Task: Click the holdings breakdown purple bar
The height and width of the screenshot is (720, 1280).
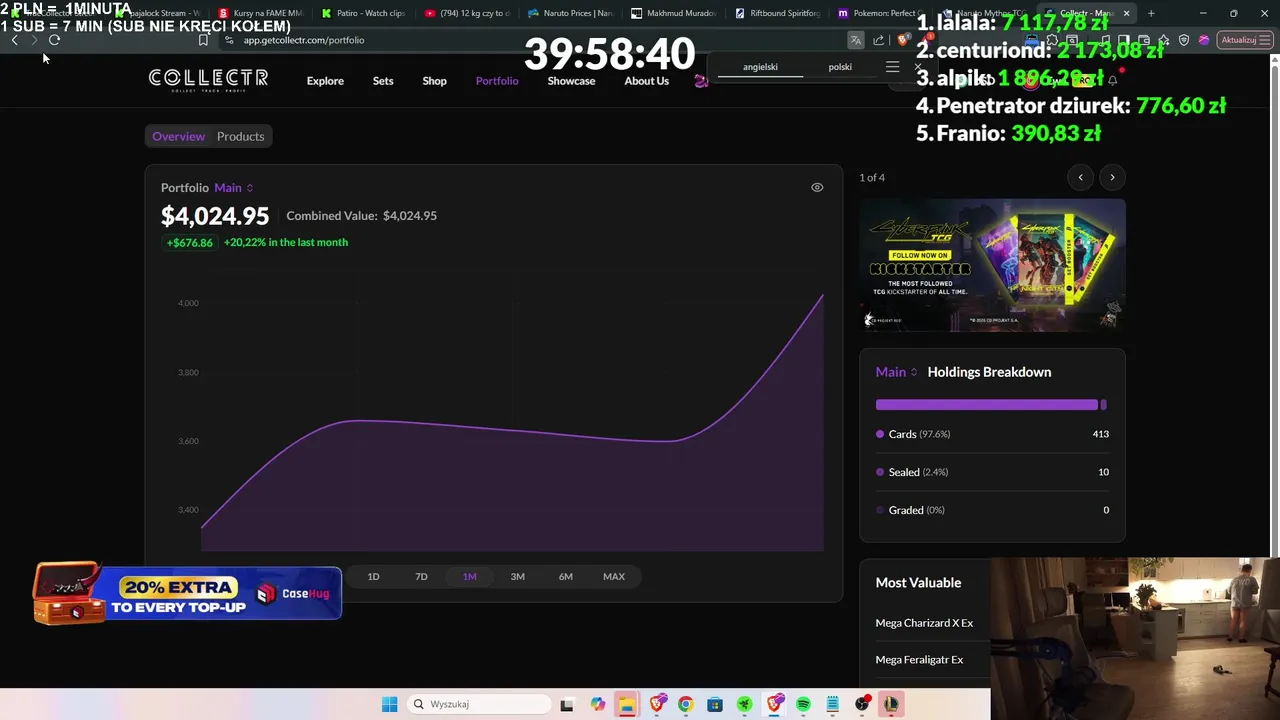Action: (986, 404)
